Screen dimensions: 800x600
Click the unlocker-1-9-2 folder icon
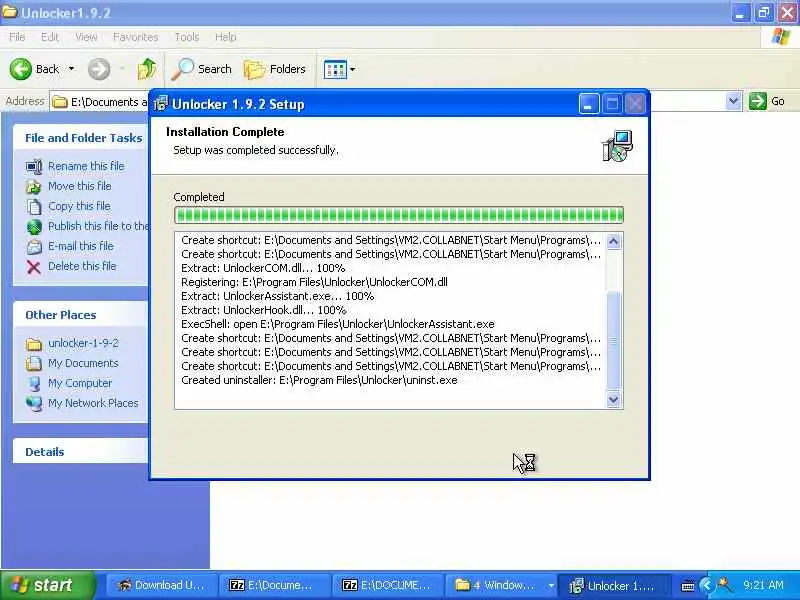point(34,344)
